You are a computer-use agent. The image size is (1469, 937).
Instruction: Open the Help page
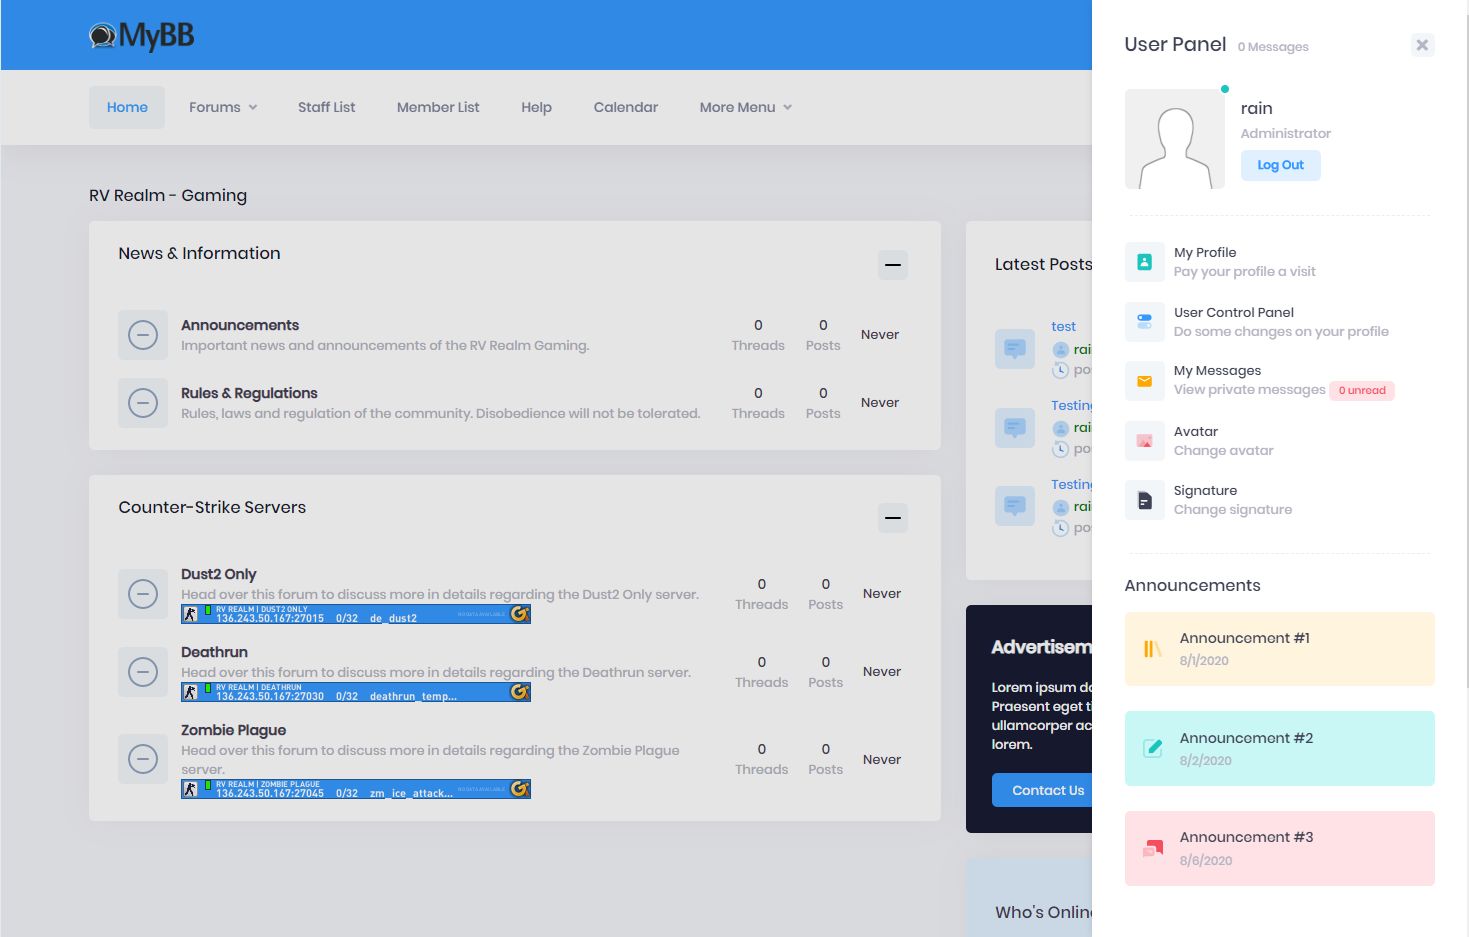536,107
